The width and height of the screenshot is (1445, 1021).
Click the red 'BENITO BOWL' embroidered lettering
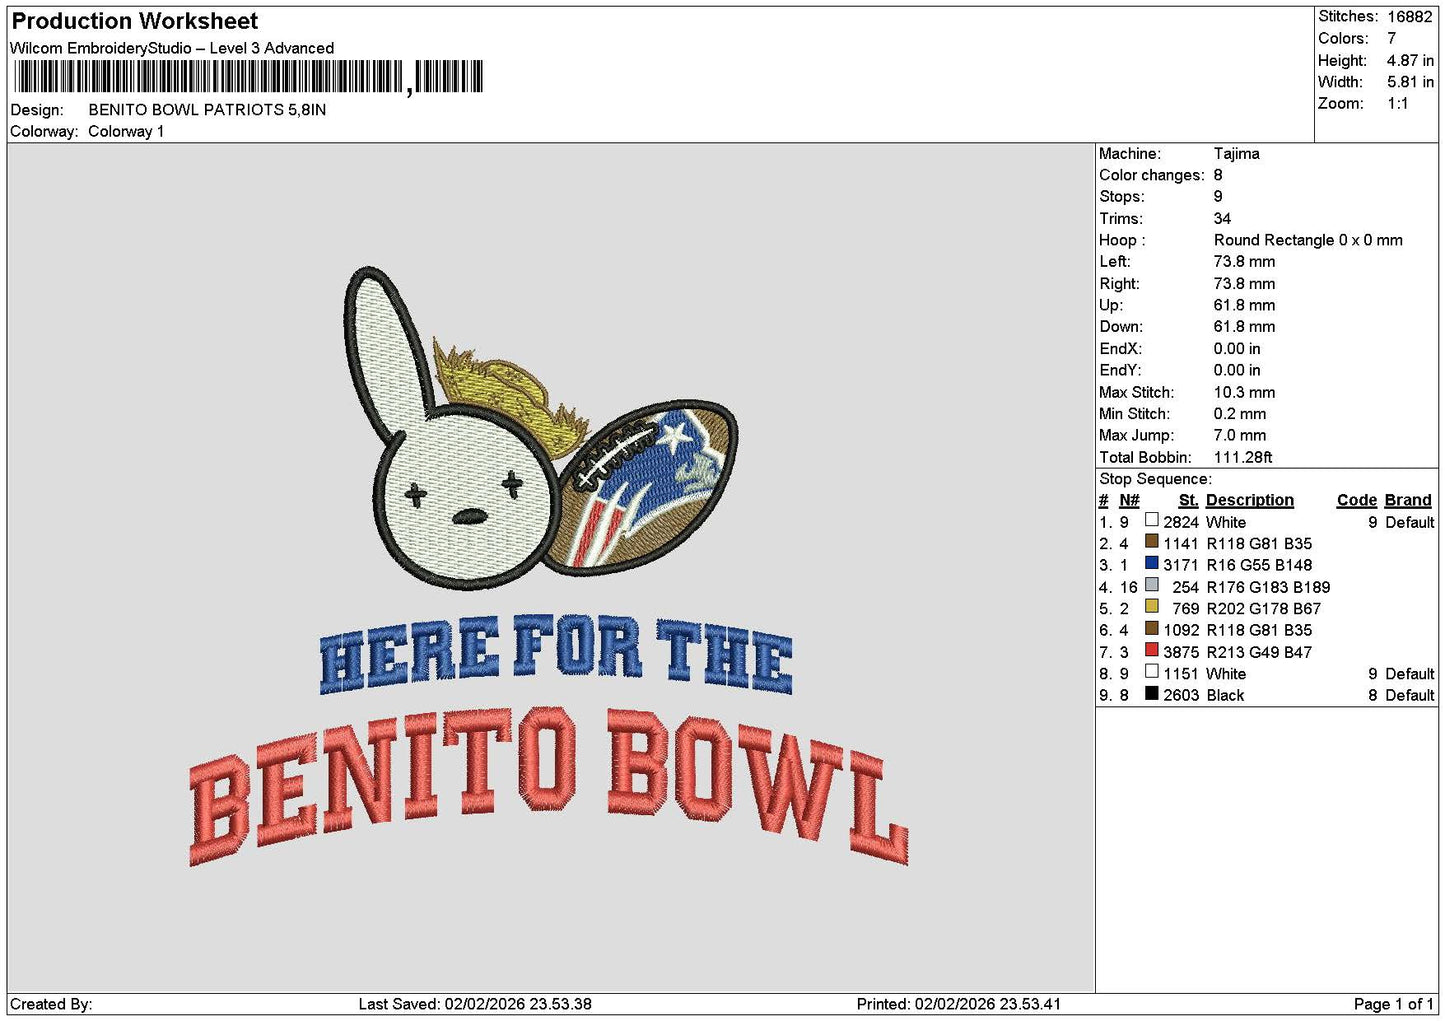point(548,785)
